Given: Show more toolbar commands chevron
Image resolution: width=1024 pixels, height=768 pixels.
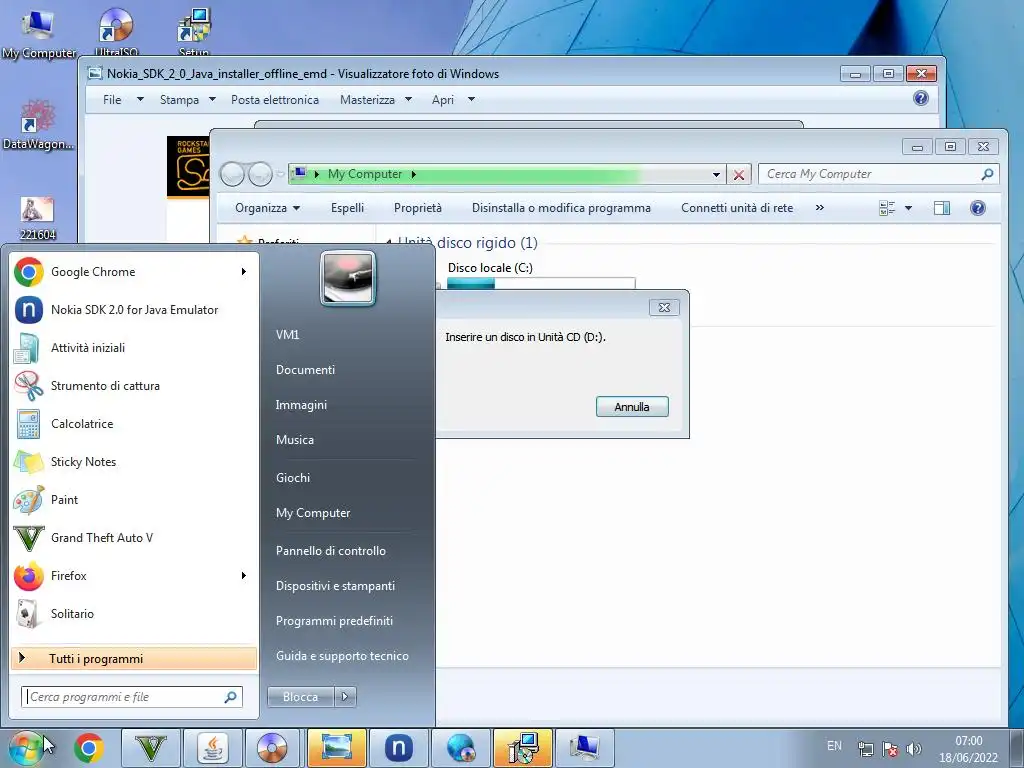Looking at the screenshot, I should (x=820, y=208).
